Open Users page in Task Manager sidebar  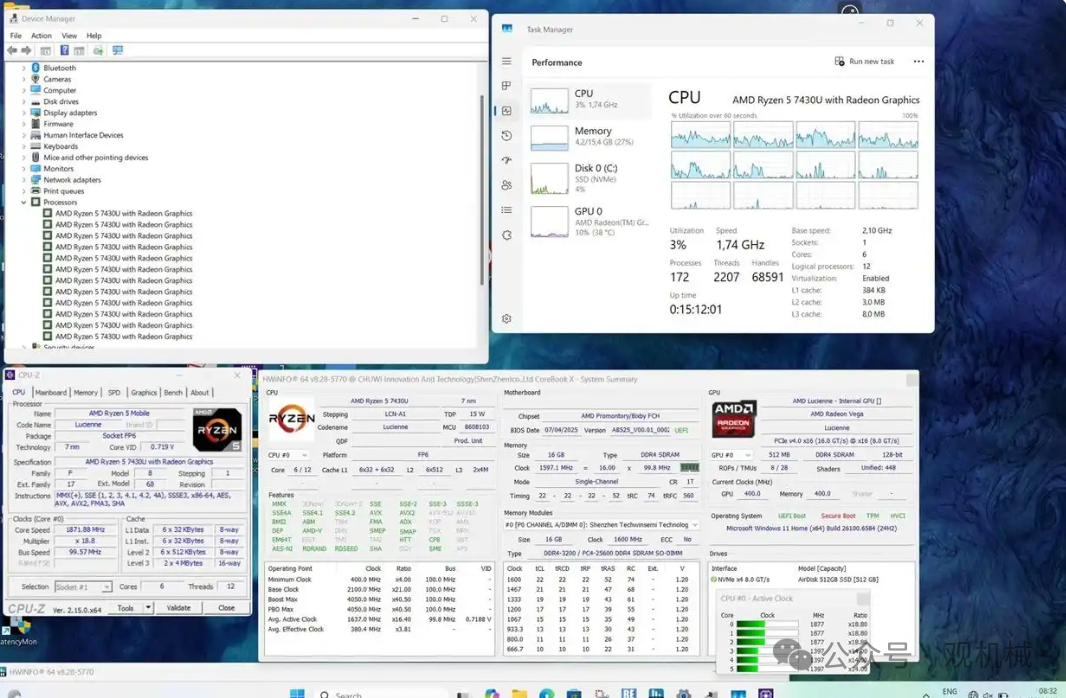(507, 185)
